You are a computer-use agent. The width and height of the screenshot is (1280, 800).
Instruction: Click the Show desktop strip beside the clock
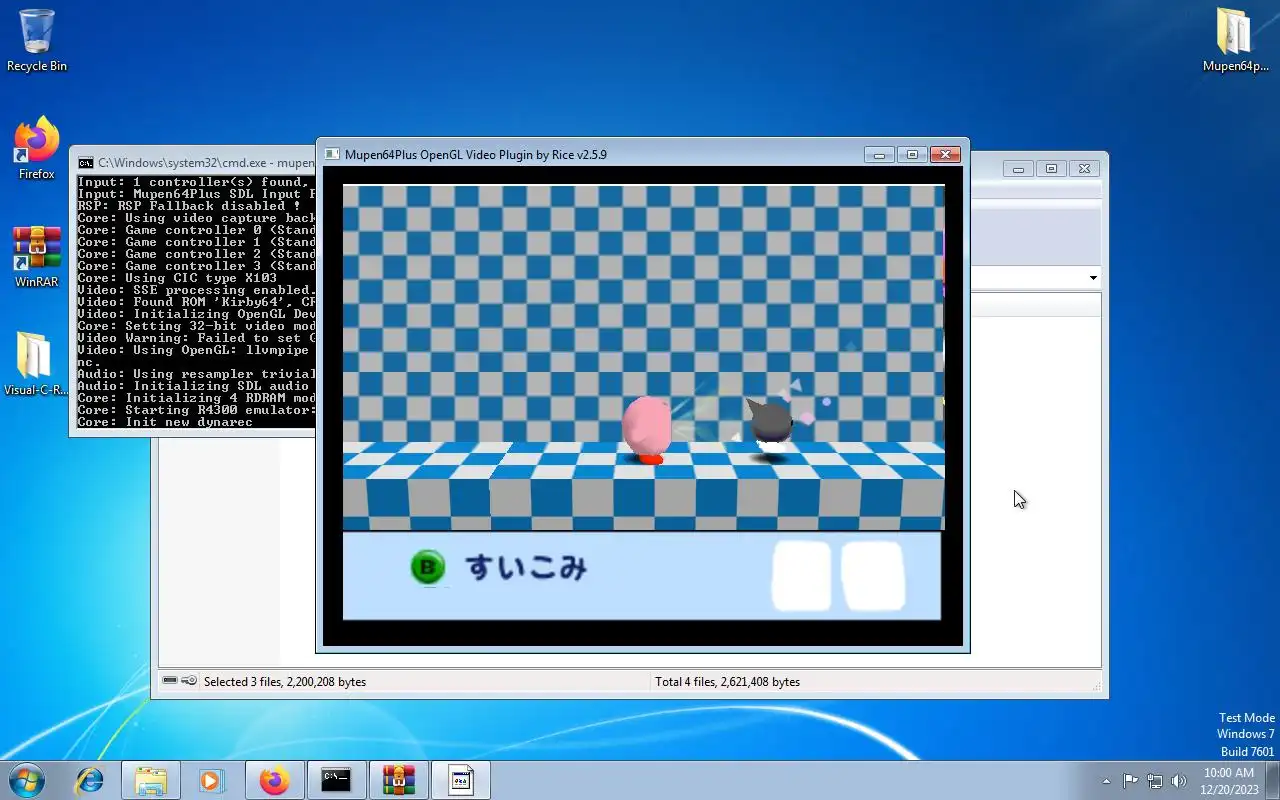[1273, 780]
